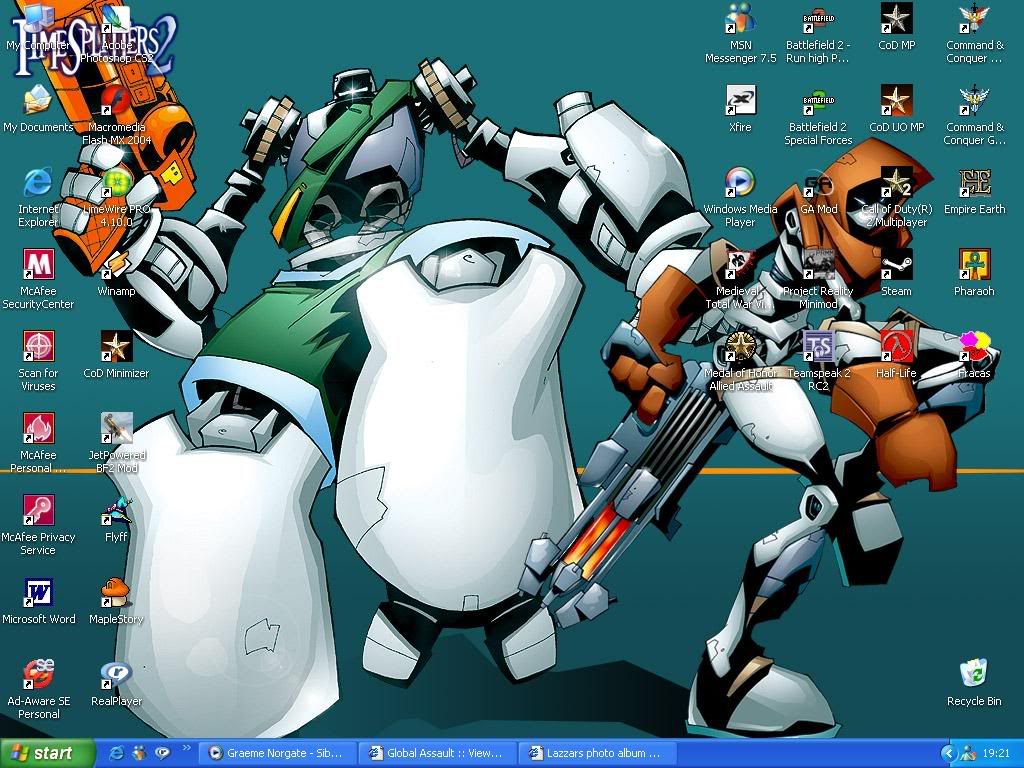This screenshot has height=768, width=1024.
Task: Switch to Graeme Norgate taskbar window
Action: (x=276, y=753)
